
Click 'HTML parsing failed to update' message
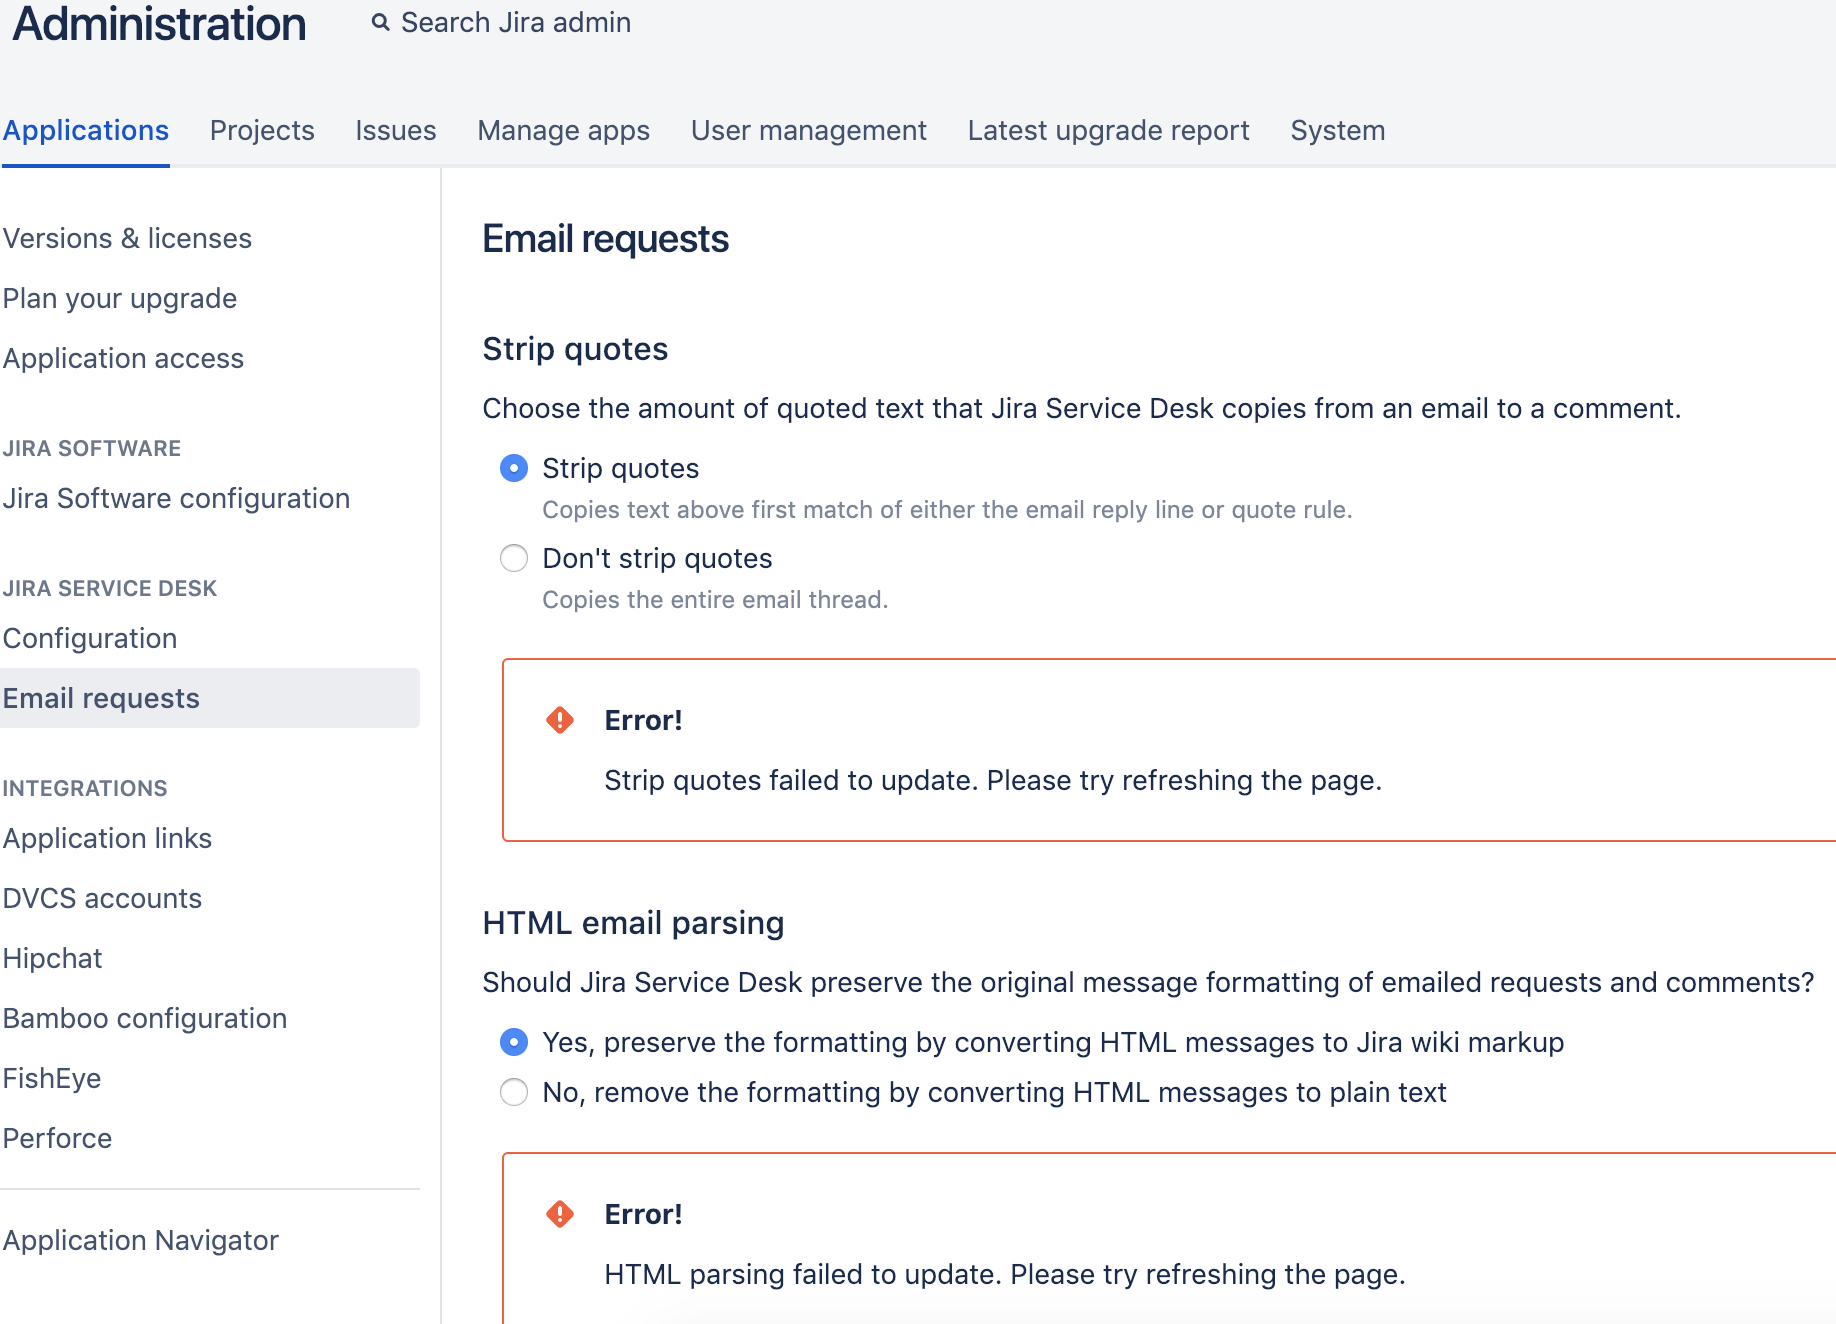pyautogui.click(x=1005, y=1274)
